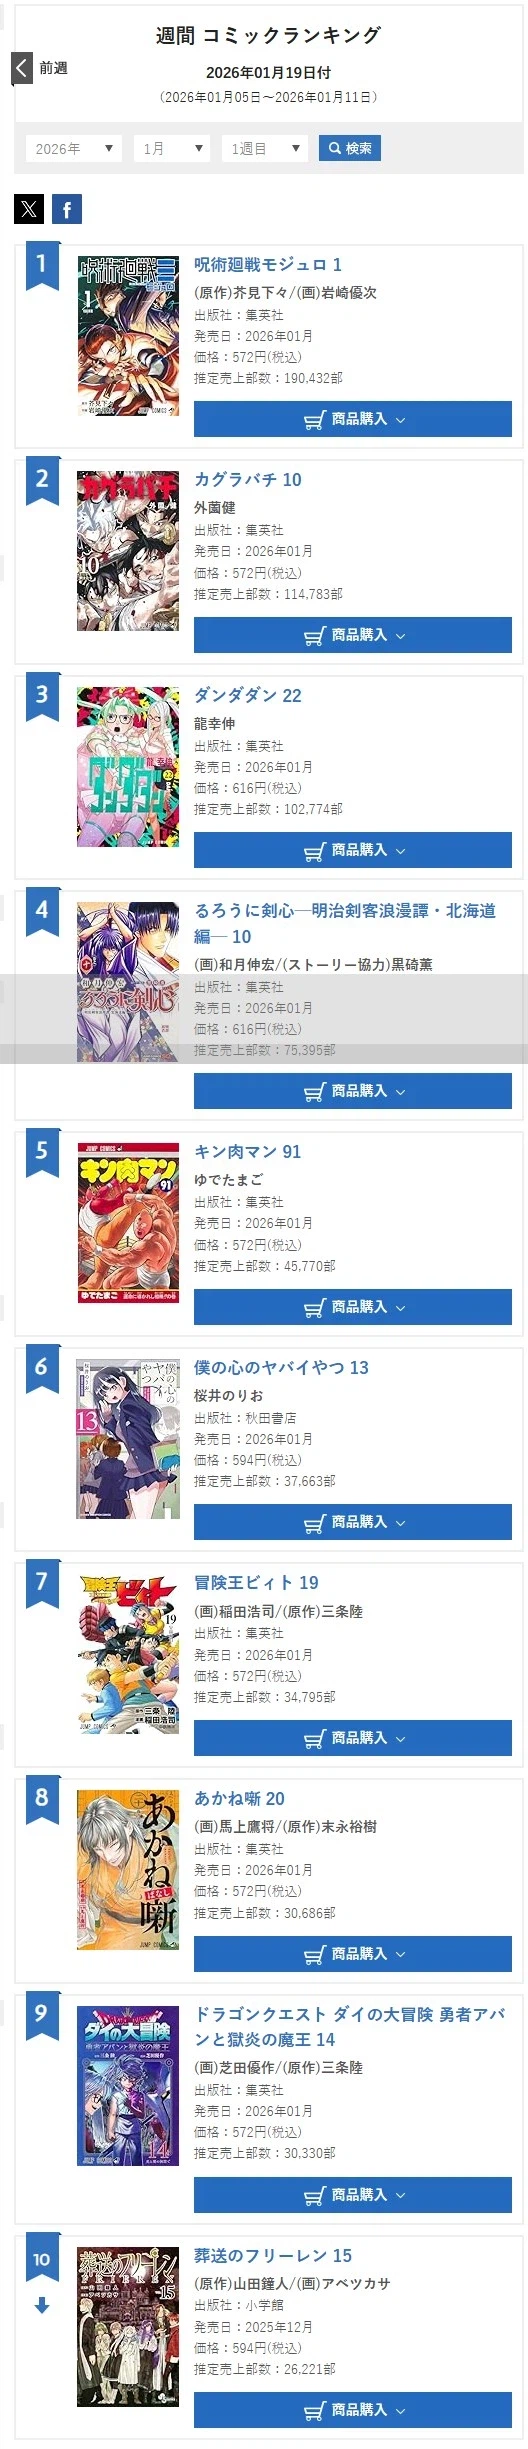The image size is (528, 2449).
Task: Expand 商品購入 for 葬送のフリーレン 15
Action: pos(353,2410)
